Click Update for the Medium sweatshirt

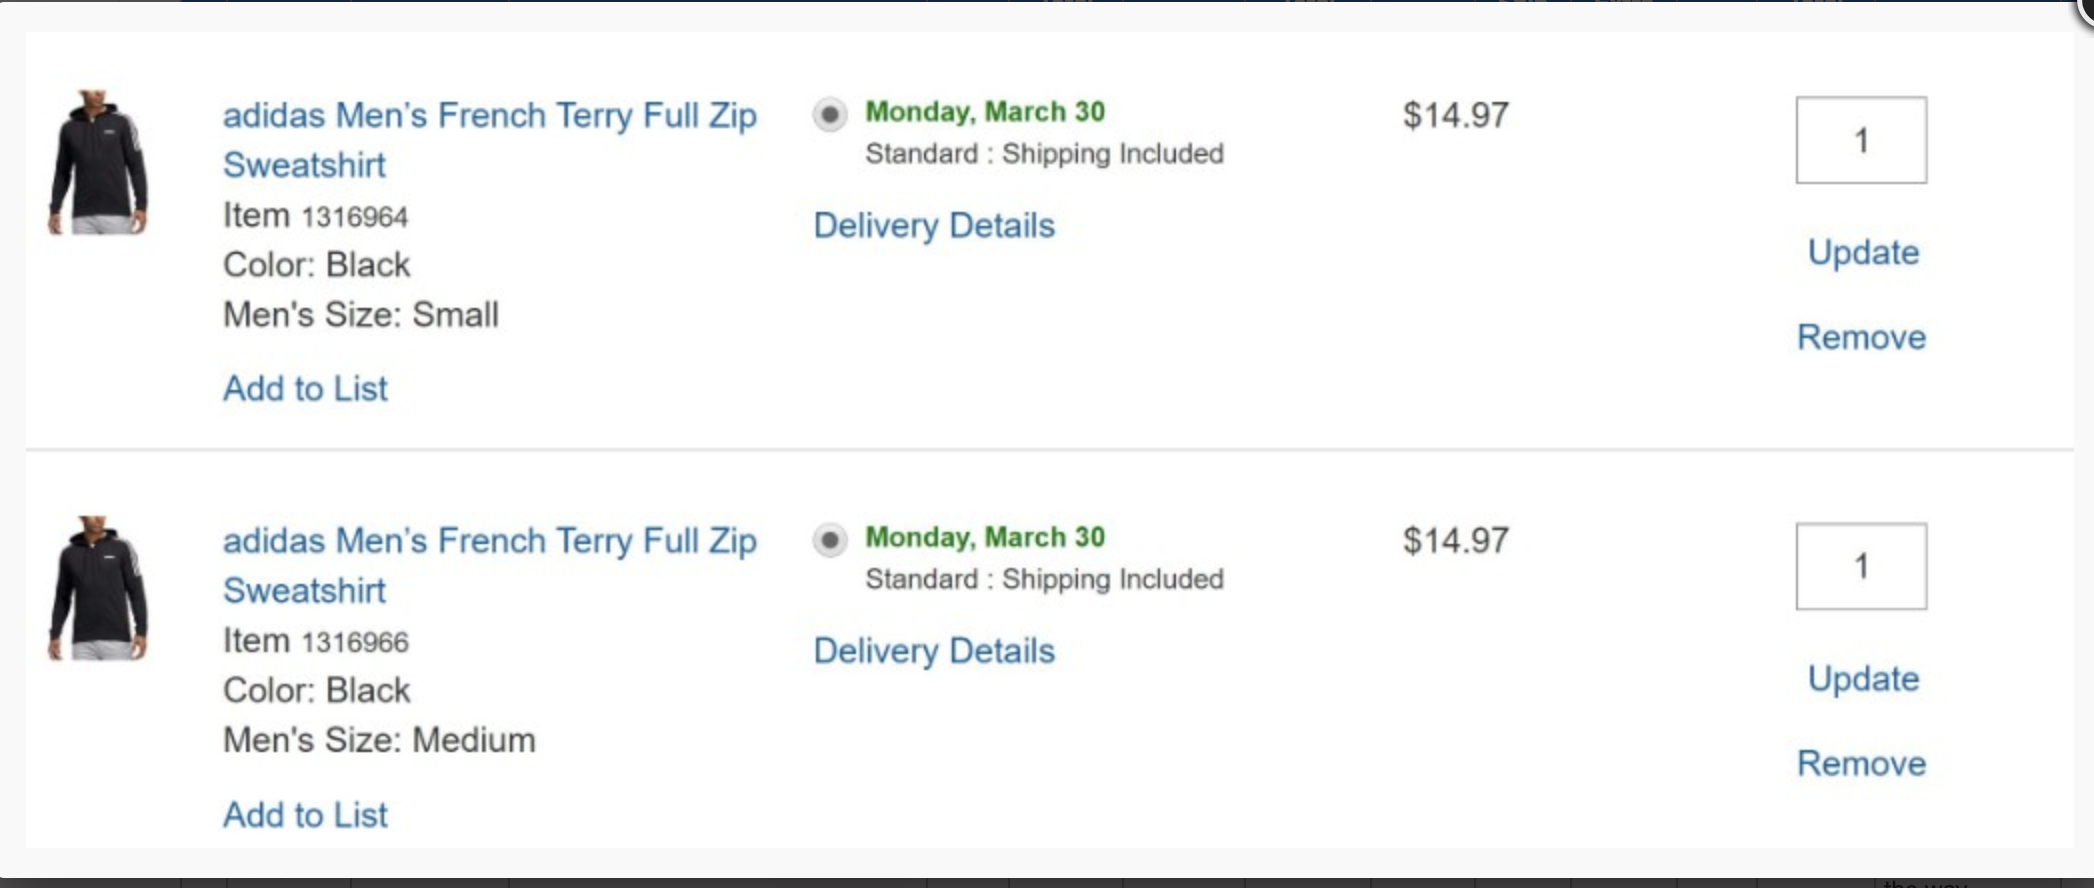(x=1863, y=678)
